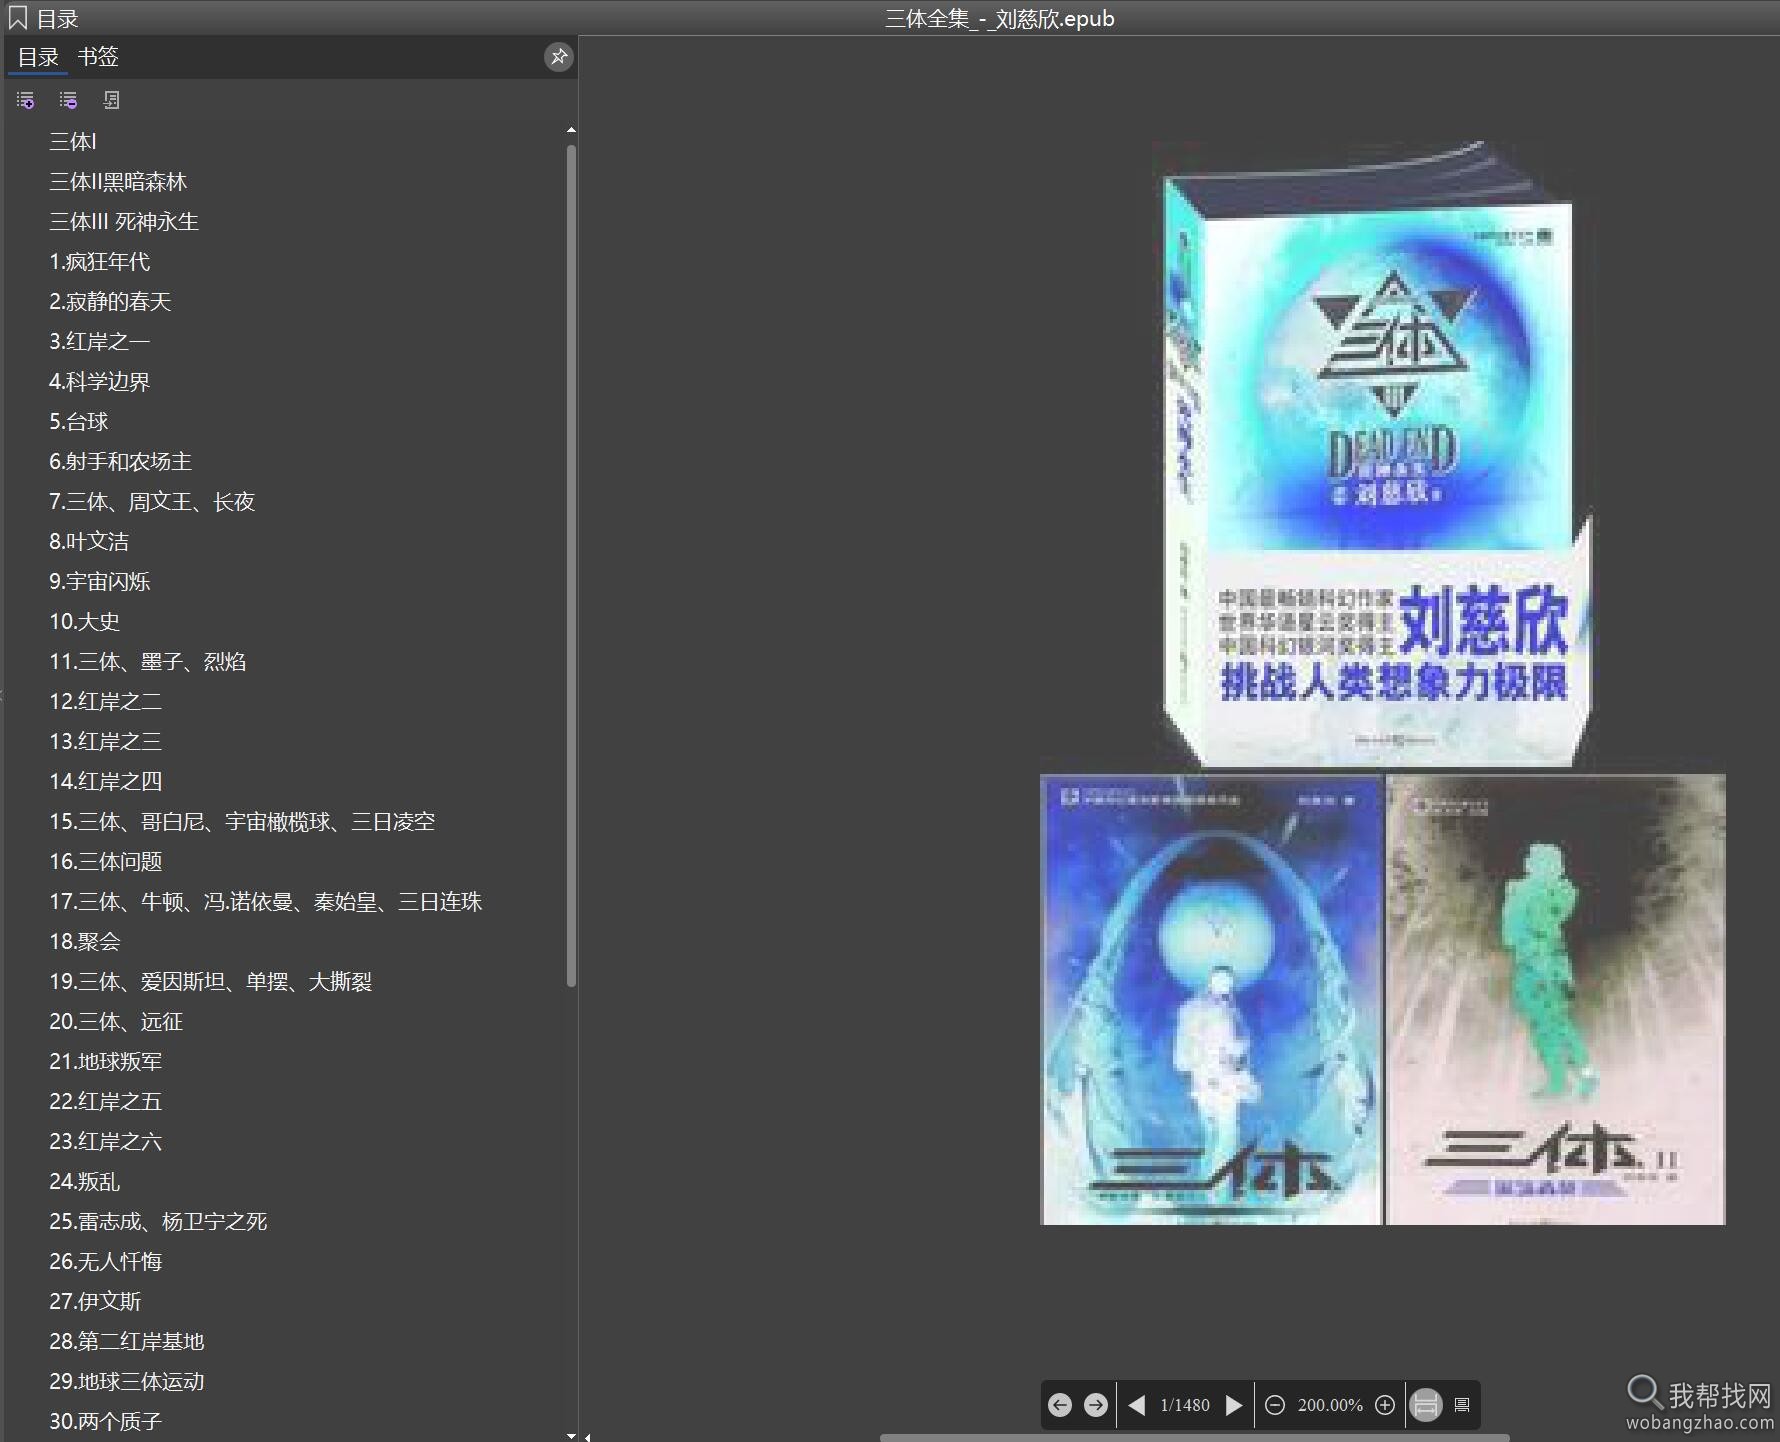Open chapter 23.红岸之六
This screenshot has height=1442, width=1780.
point(105,1142)
